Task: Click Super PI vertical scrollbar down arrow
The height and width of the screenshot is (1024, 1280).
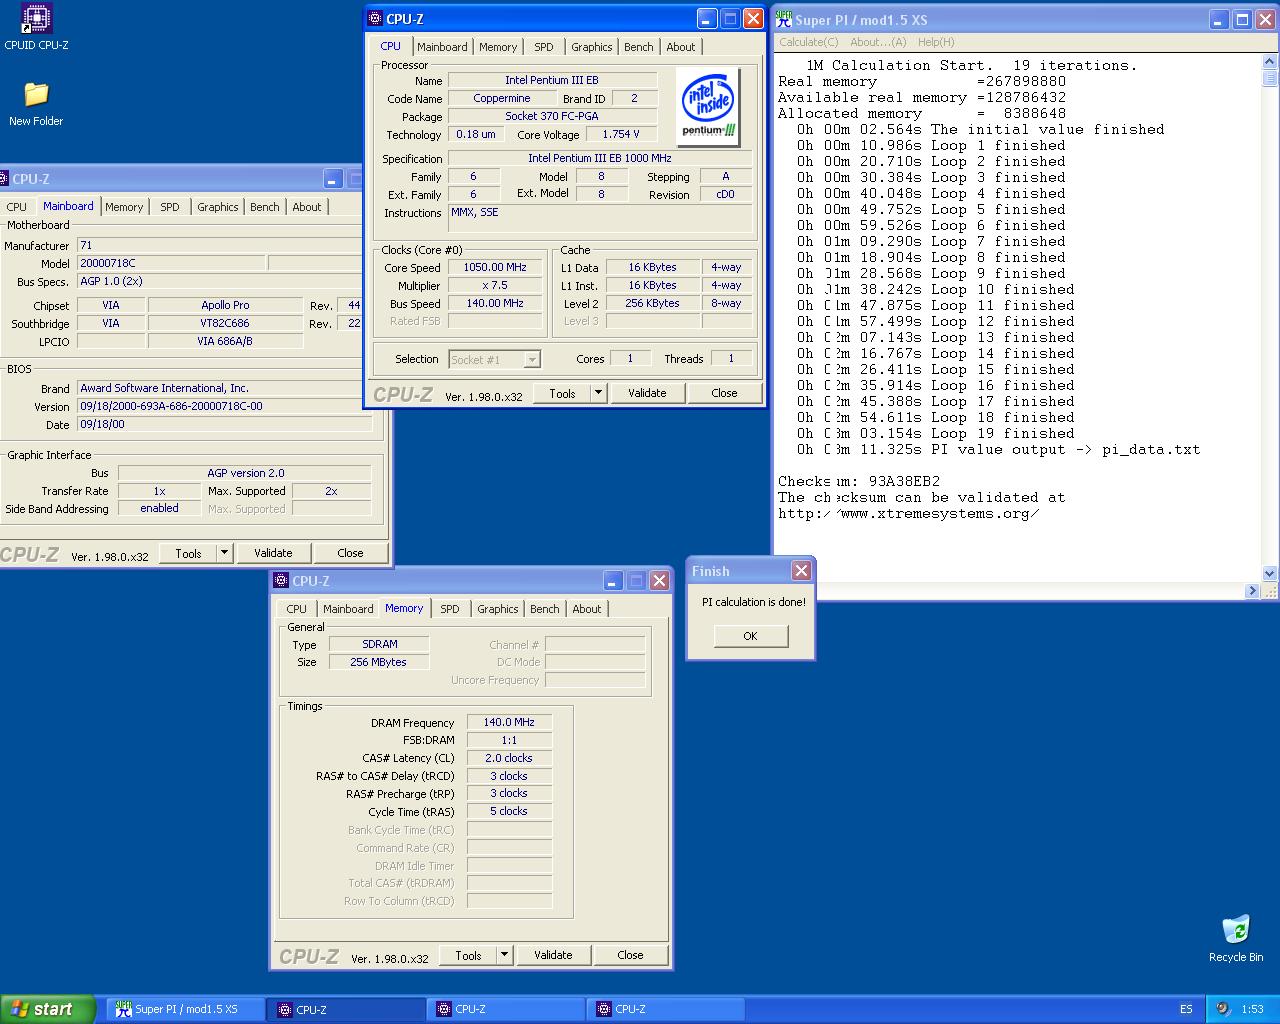Action: (x=1270, y=574)
